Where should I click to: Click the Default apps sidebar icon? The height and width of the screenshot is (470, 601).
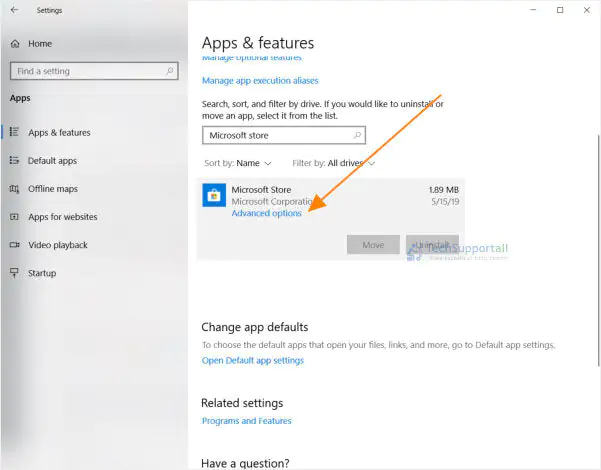click(14, 160)
